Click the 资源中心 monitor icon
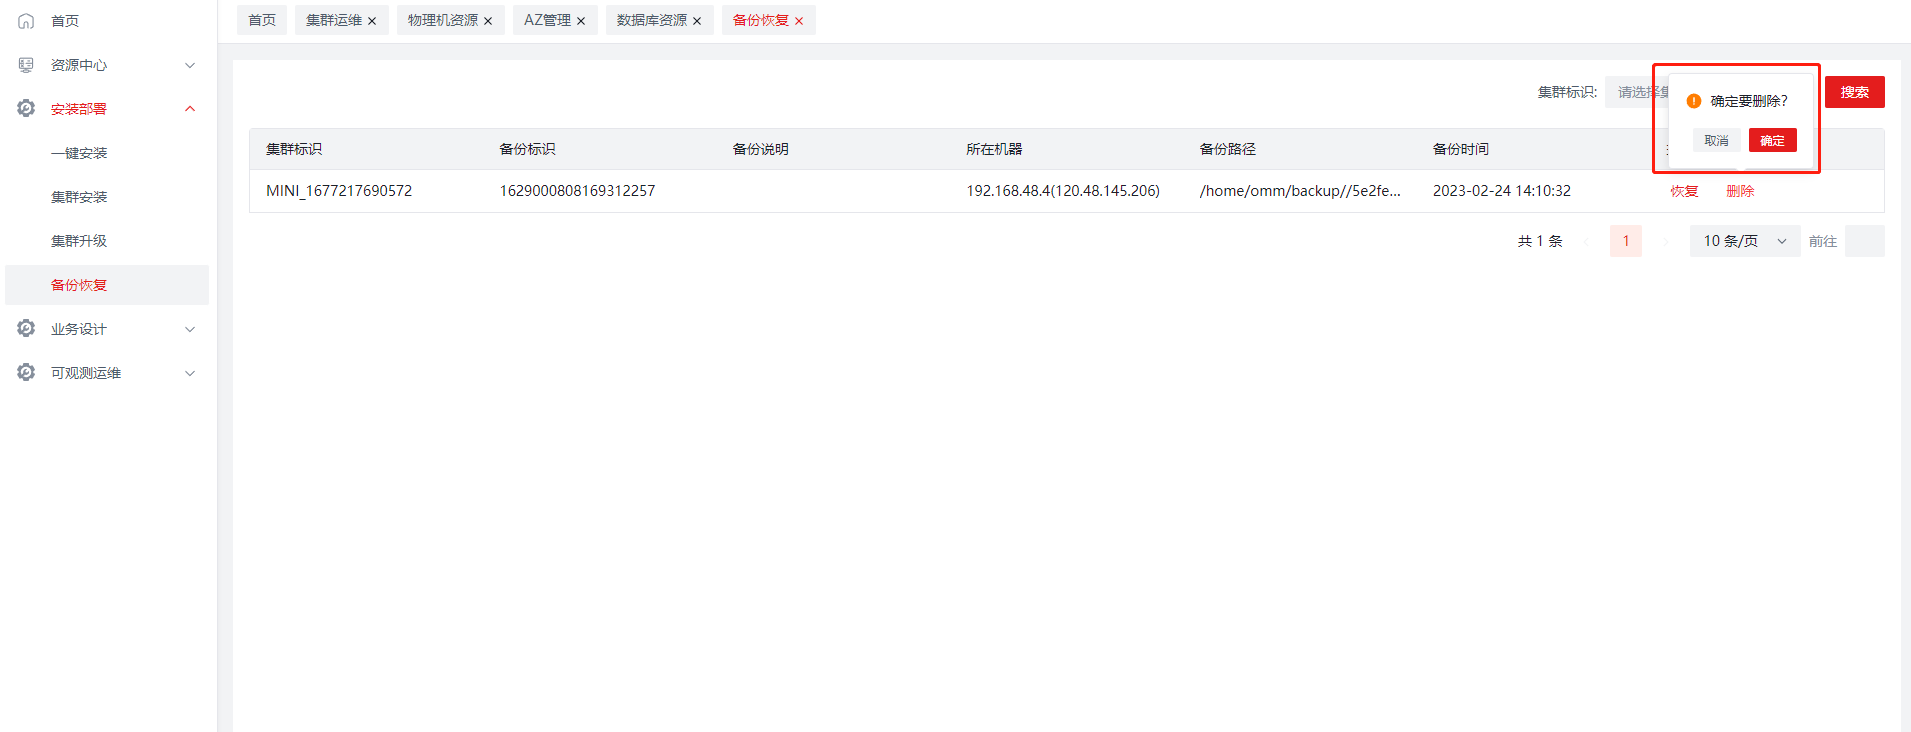This screenshot has width=1911, height=732. pos(26,65)
